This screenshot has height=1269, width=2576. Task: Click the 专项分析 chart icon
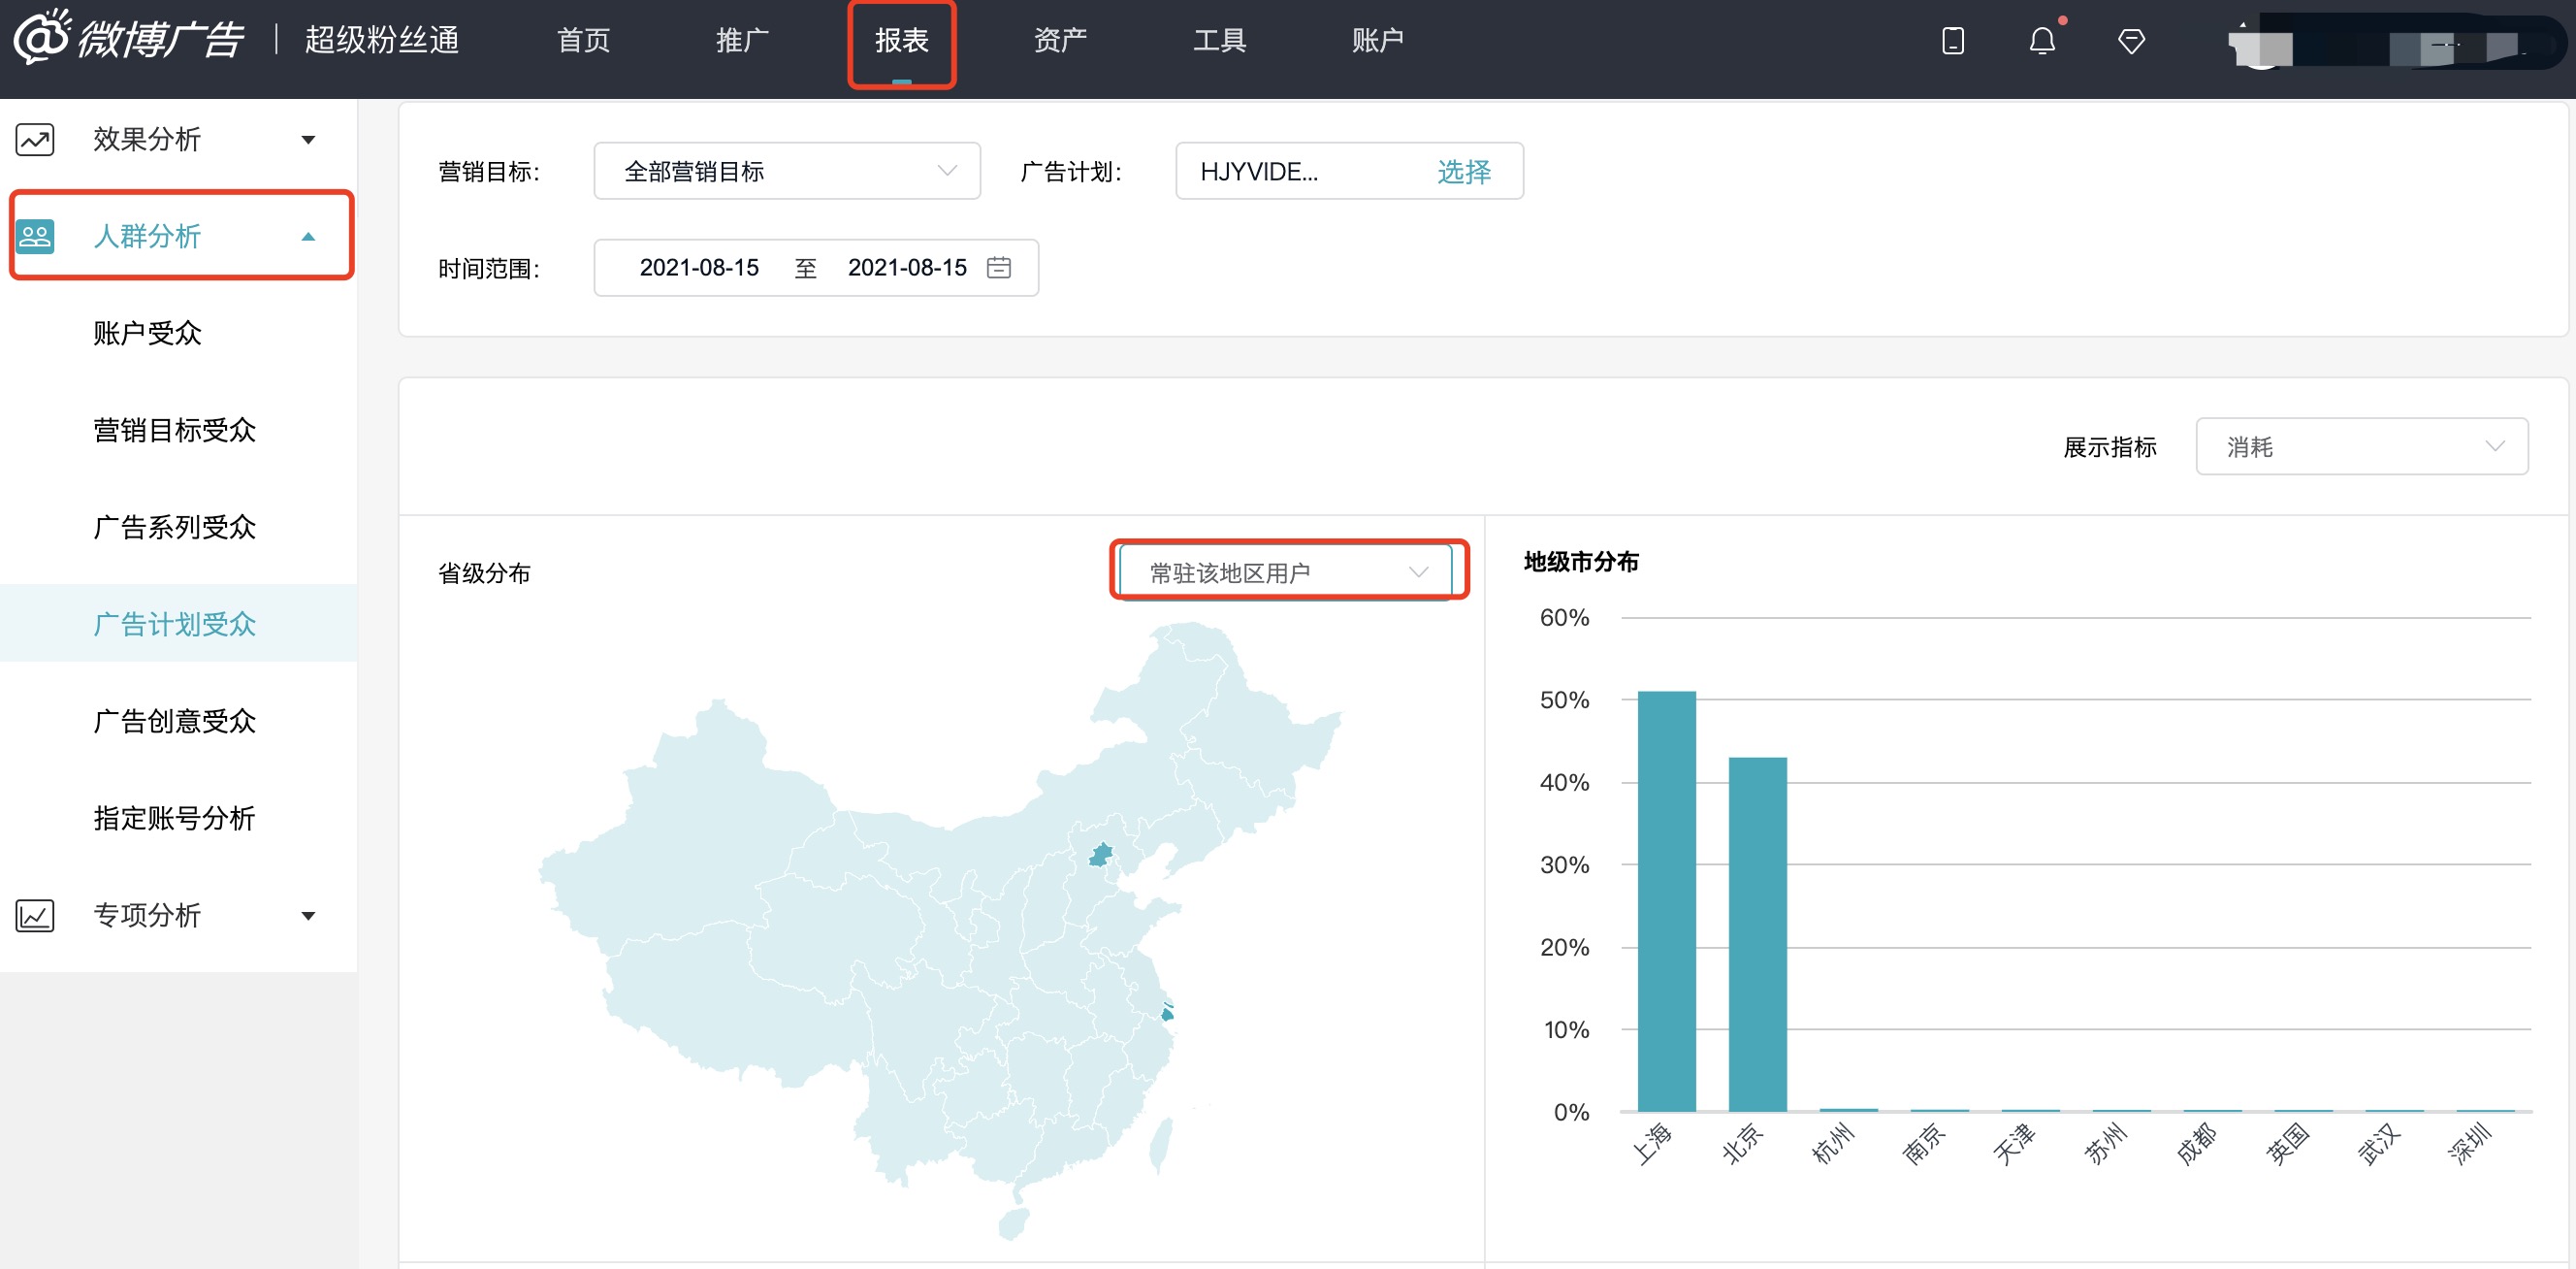[35, 915]
